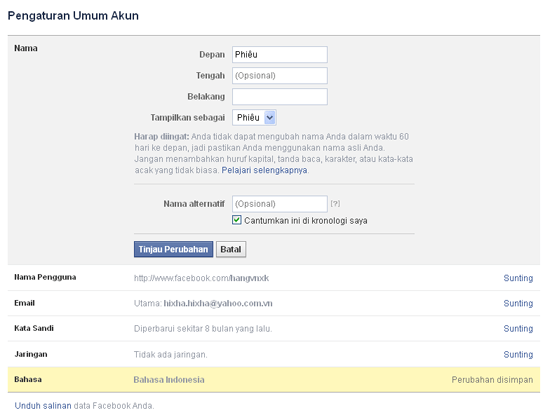Click the text 'Tidak ada jaringan.'
Screen dimensions: 550x415
tap(170, 354)
